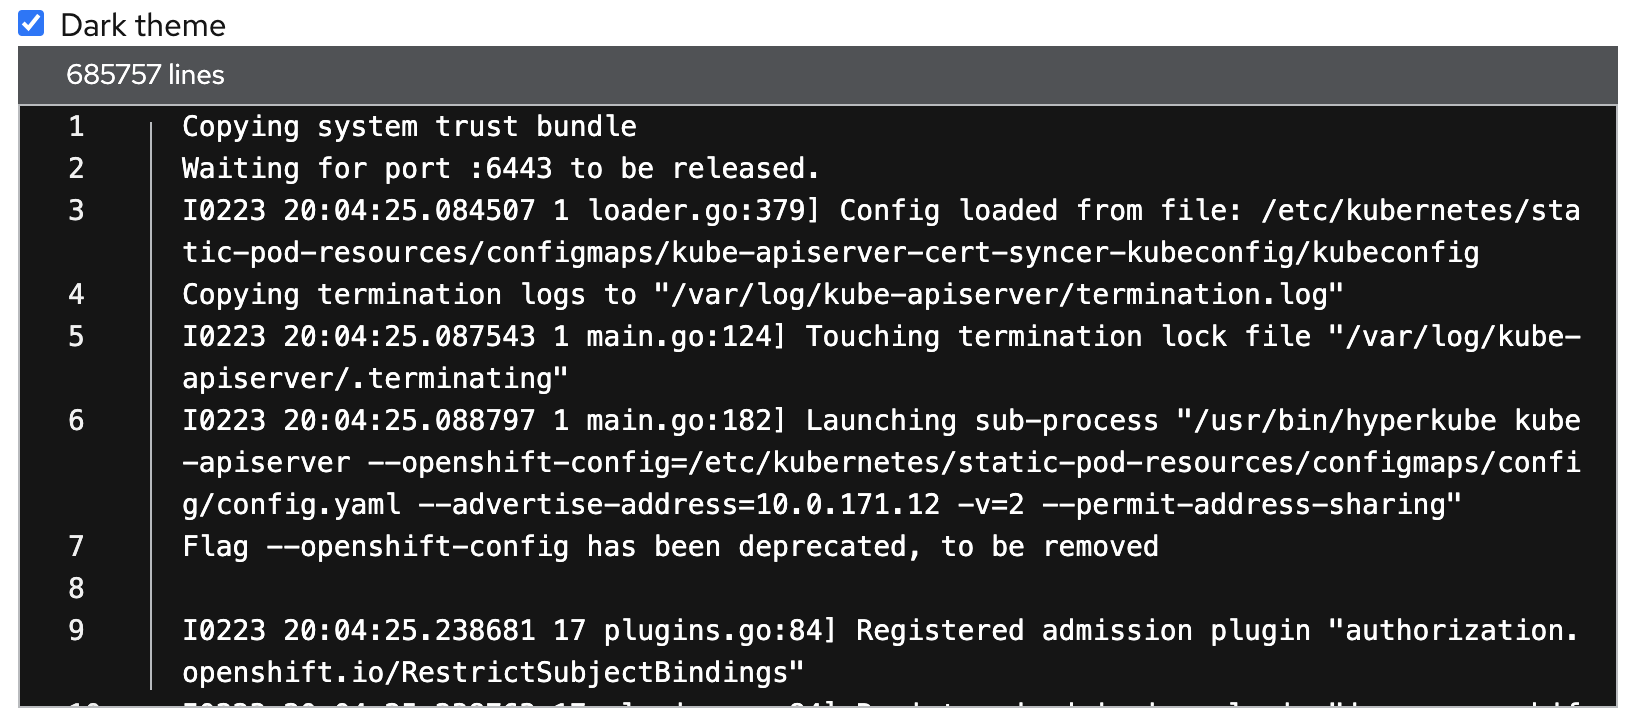1626x714 pixels.
Task: Select line number 5
Action: [76, 337]
